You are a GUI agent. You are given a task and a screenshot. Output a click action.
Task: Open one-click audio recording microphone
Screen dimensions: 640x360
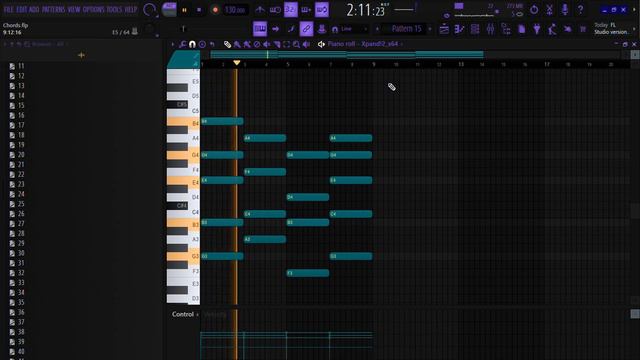point(565,10)
